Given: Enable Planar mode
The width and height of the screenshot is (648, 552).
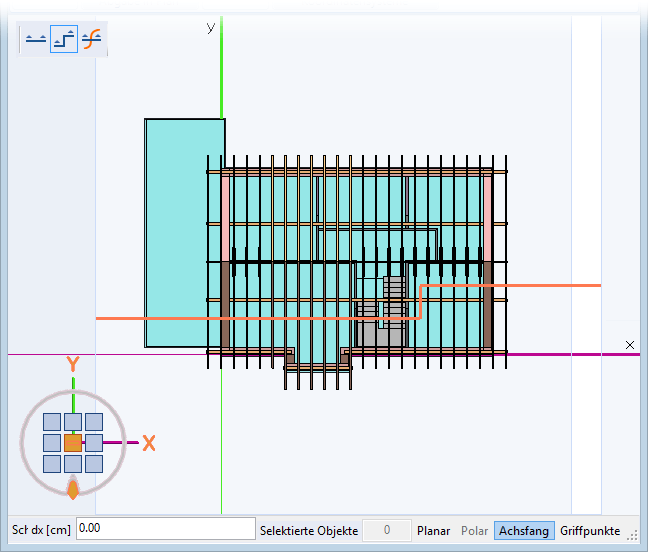Looking at the screenshot, I should tap(433, 531).
